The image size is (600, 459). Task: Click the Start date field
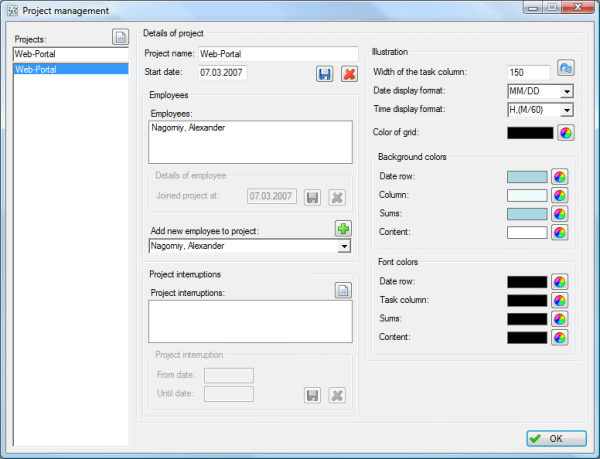click(222, 73)
